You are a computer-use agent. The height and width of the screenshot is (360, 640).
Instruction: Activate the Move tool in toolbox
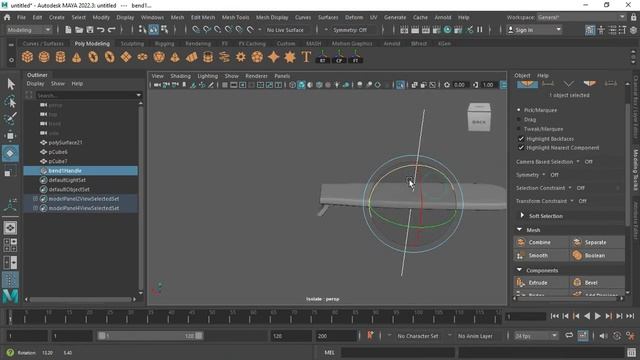[x=11, y=136]
